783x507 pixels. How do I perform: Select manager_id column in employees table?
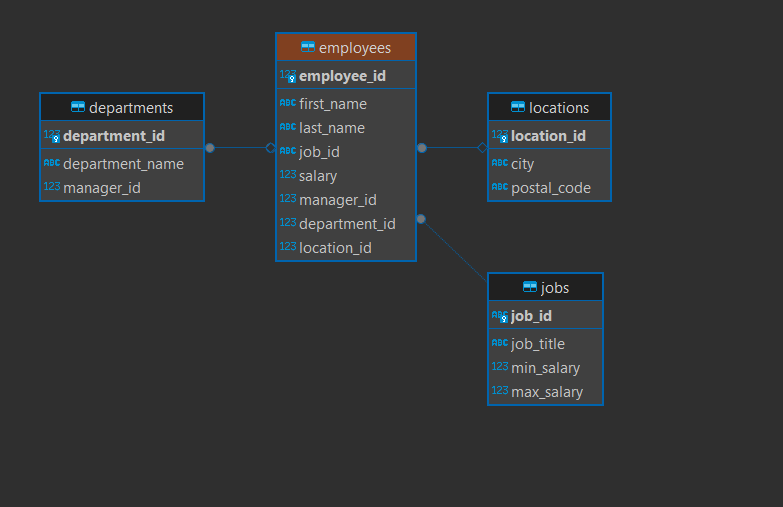(346, 199)
